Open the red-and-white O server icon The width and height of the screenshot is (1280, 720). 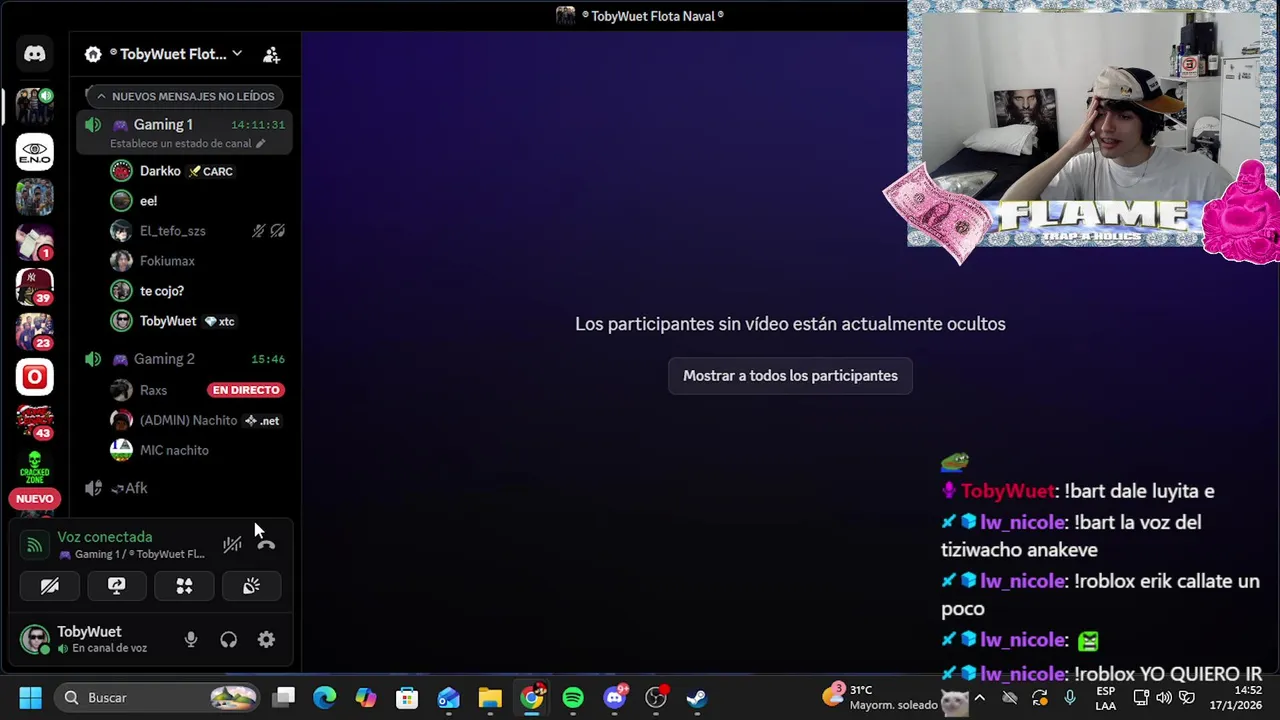click(x=35, y=377)
